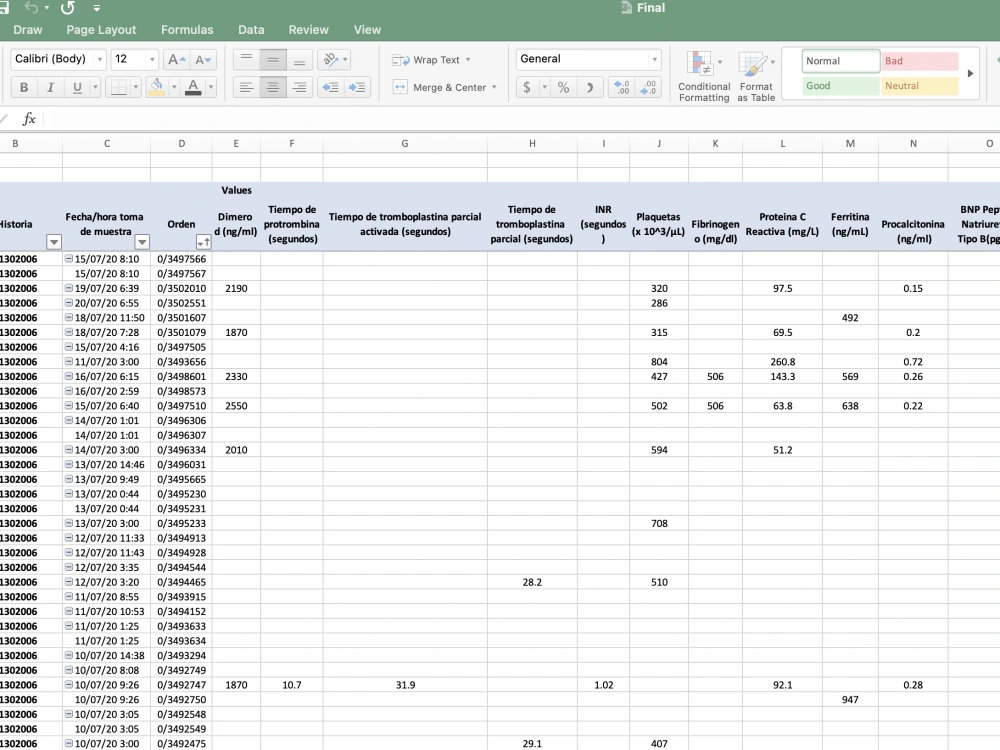Apply the Normal cell style
The image size is (1000, 750).
tap(841, 61)
